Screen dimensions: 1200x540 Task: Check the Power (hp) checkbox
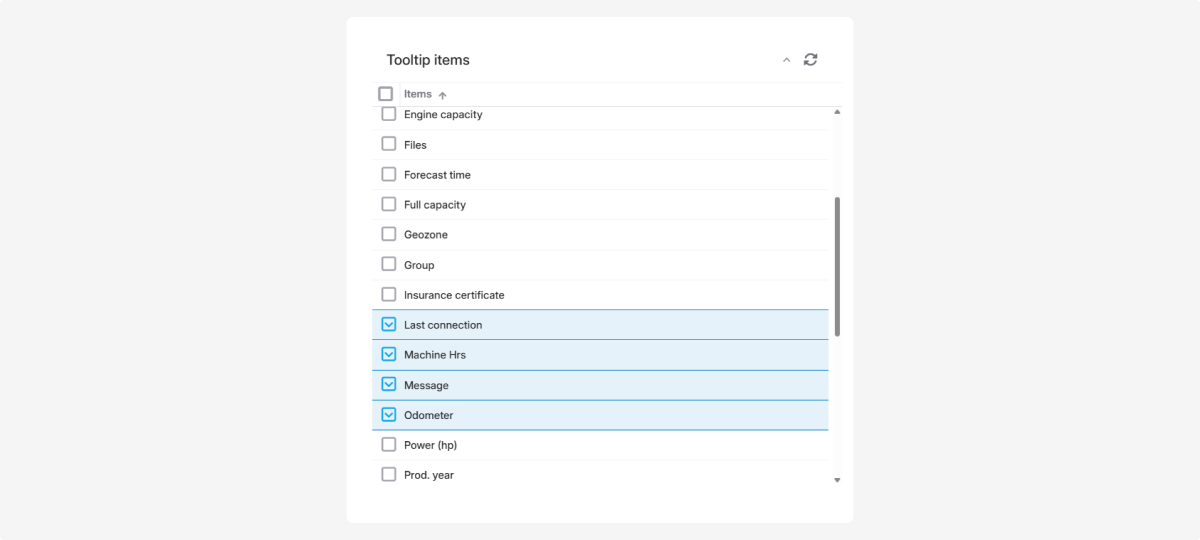[389, 444]
